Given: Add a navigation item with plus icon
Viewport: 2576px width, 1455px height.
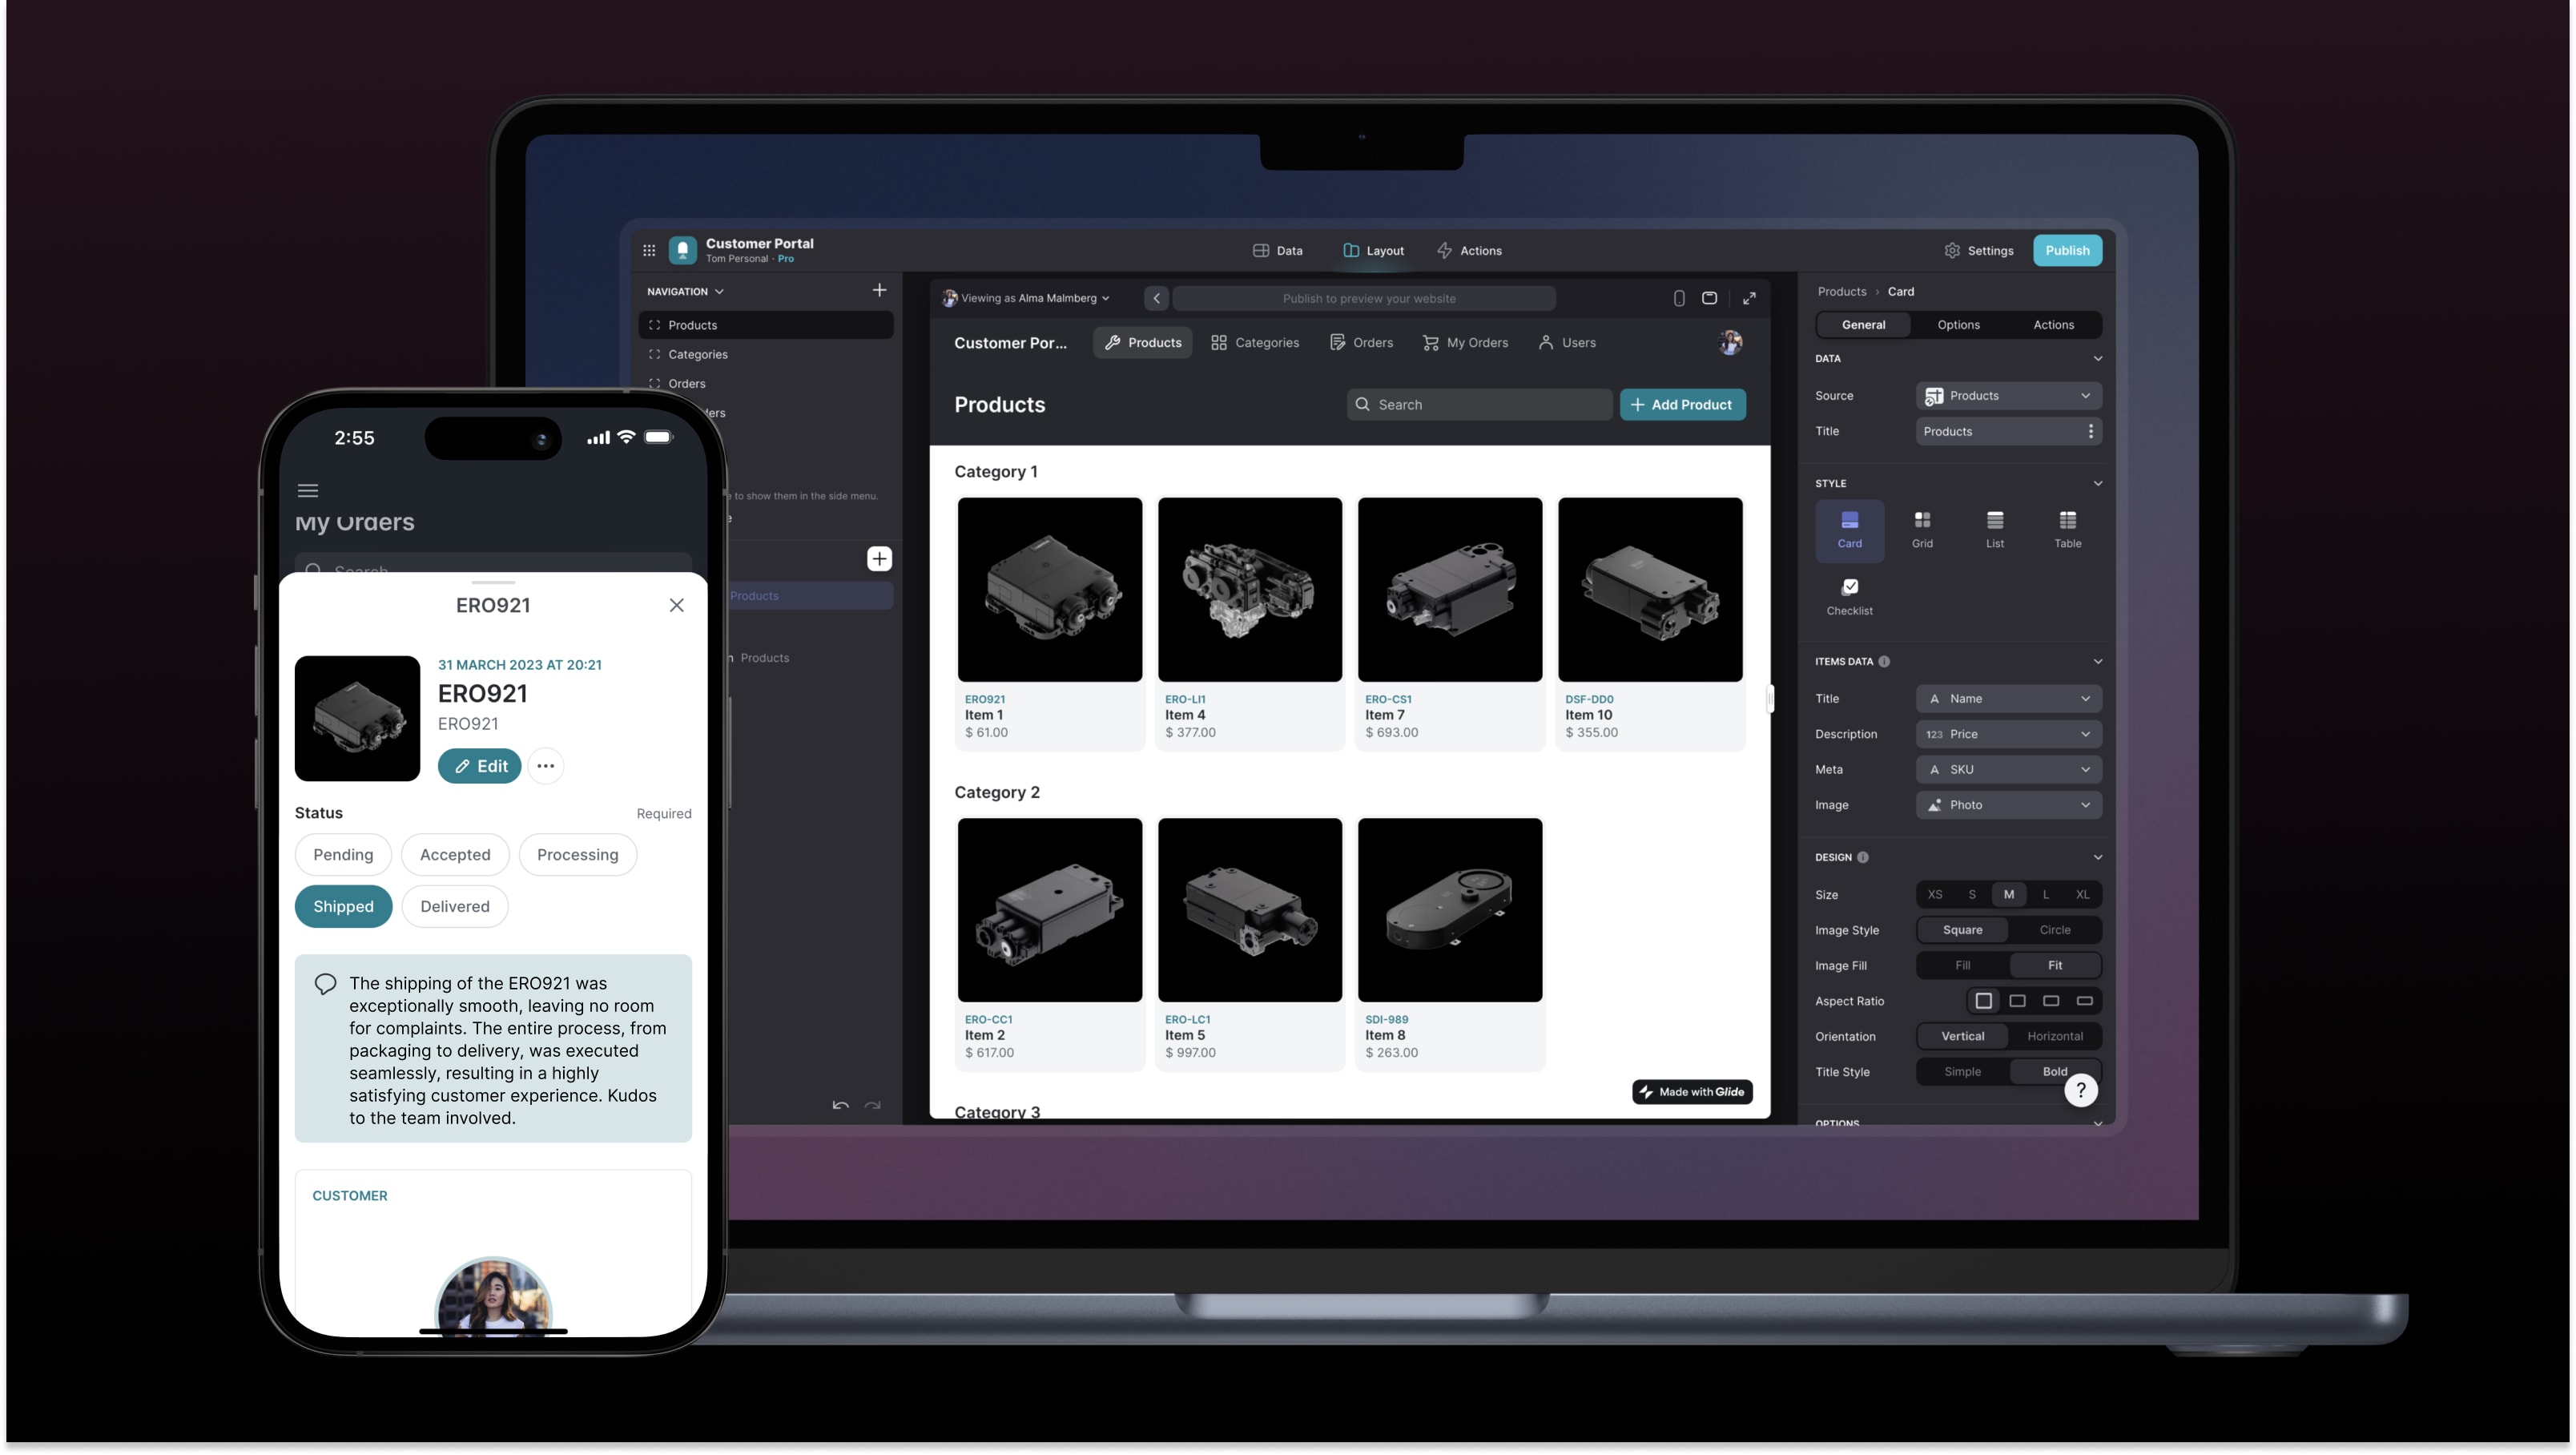Looking at the screenshot, I should click(x=879, y=290).
